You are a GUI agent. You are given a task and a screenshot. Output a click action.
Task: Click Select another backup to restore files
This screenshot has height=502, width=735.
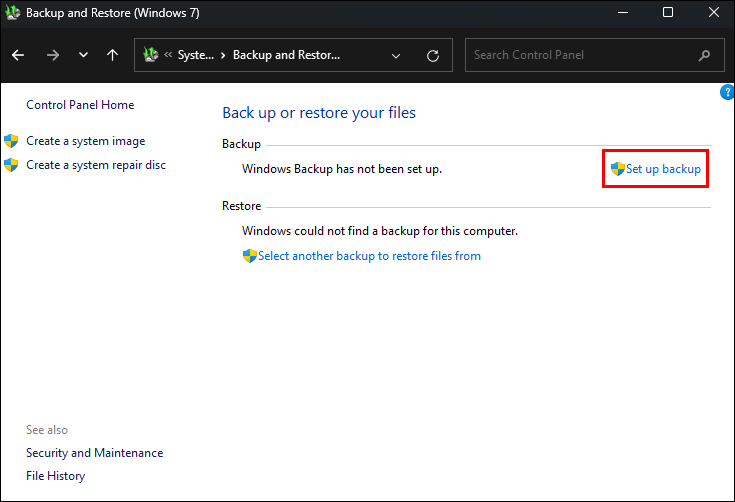tap(369, 256)
